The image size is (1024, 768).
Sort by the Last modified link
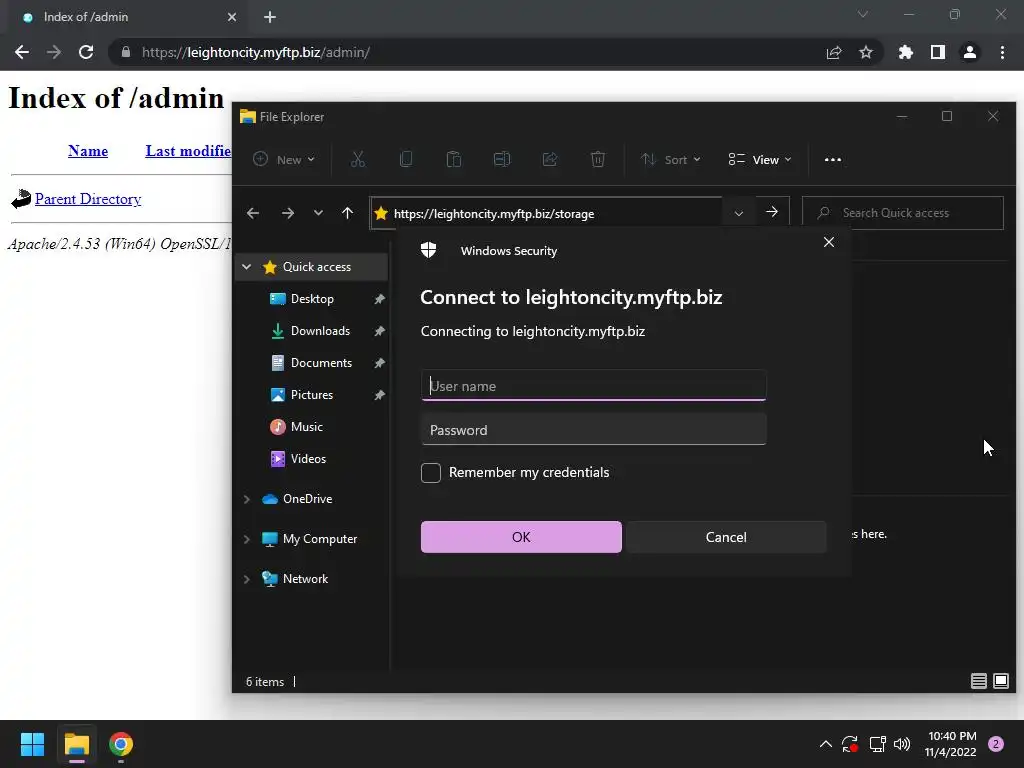(188, 151)
